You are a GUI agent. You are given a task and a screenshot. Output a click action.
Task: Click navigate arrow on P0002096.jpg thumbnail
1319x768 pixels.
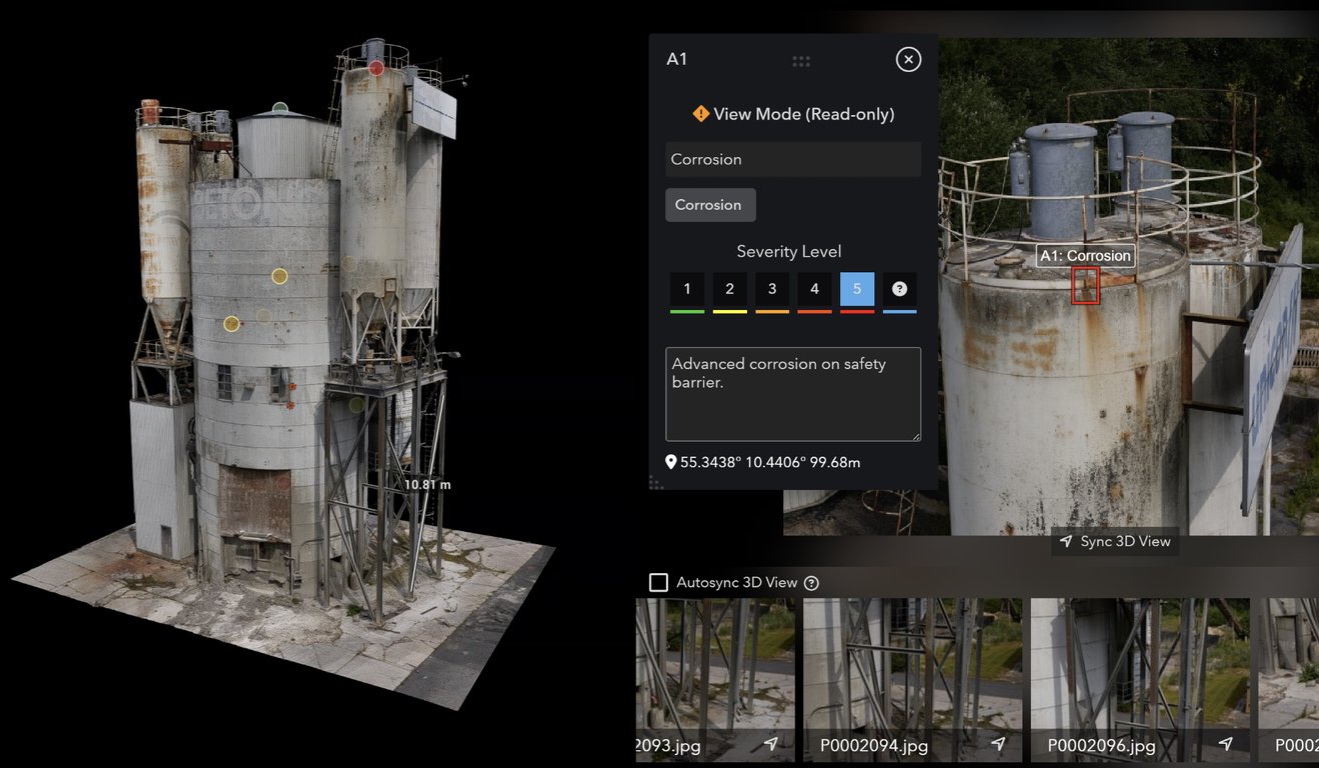pos(1225,745)
